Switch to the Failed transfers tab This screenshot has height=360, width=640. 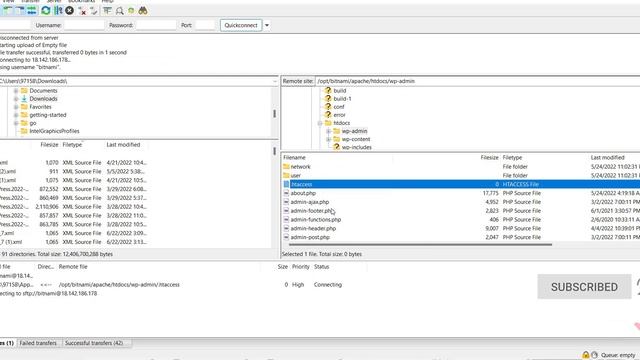click(x=38, y=343)
